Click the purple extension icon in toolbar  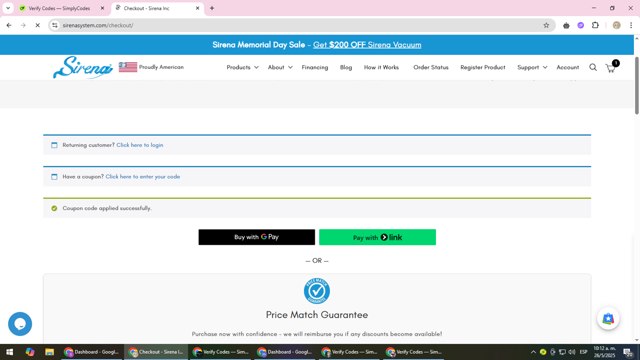click(x=580, y=25)
